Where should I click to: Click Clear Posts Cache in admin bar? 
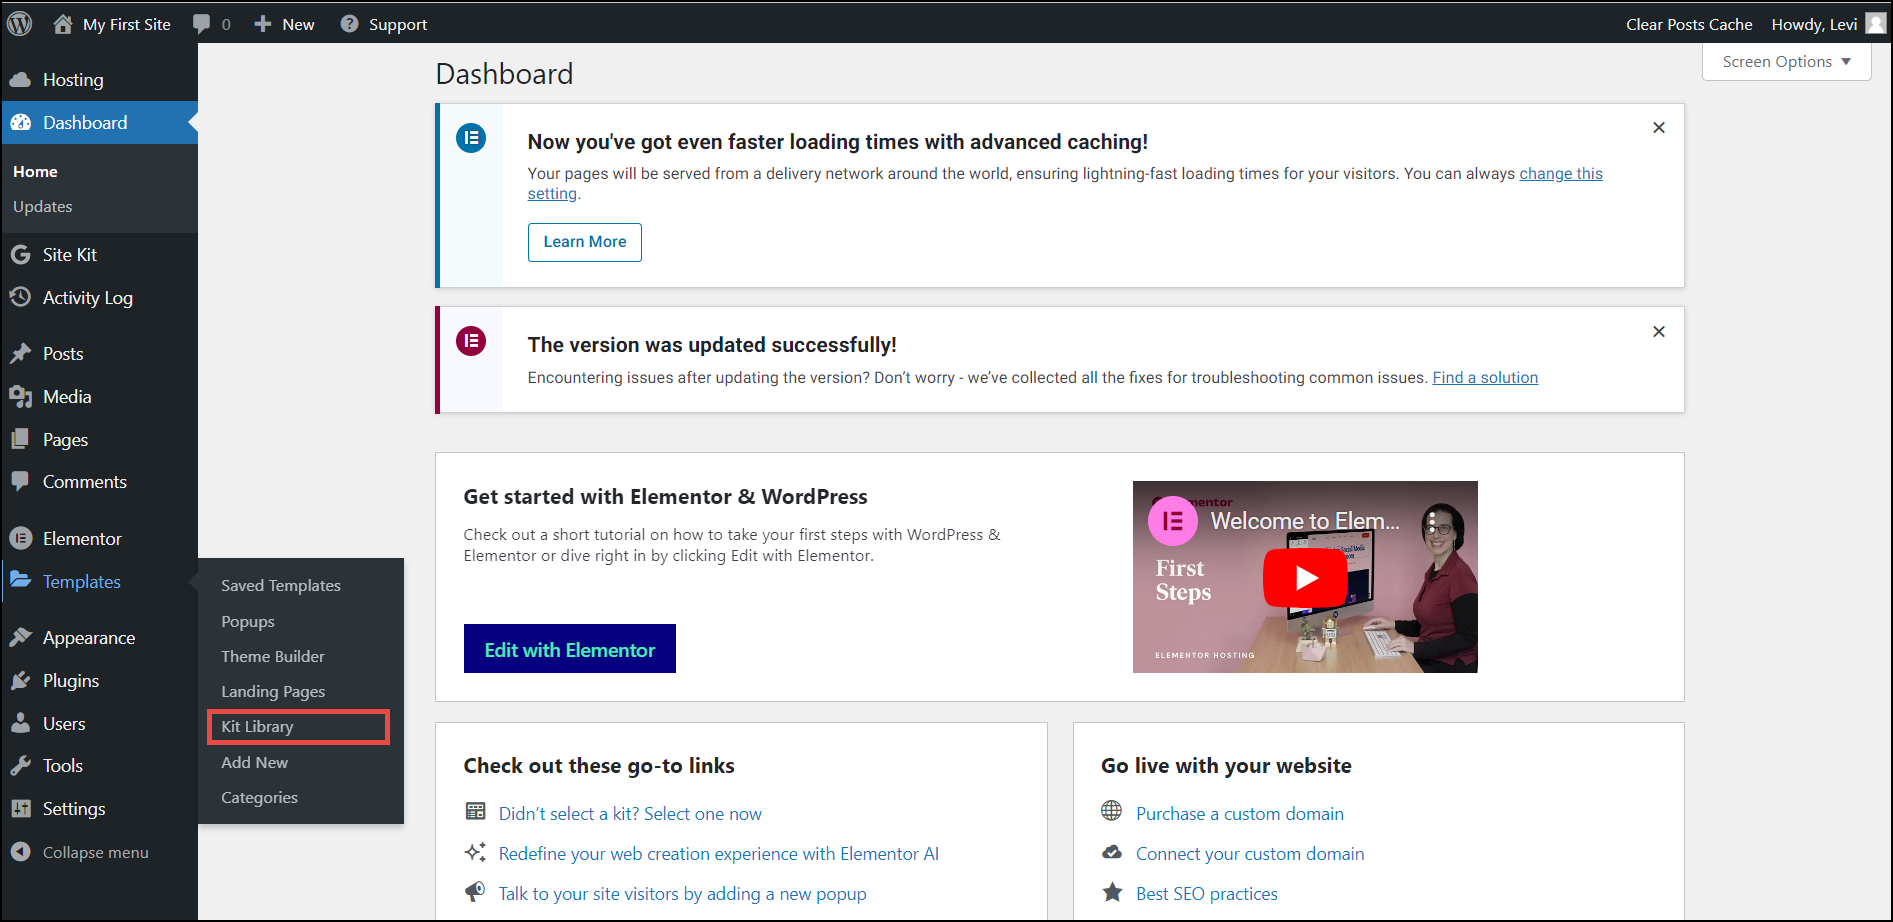pos(1689,24)
